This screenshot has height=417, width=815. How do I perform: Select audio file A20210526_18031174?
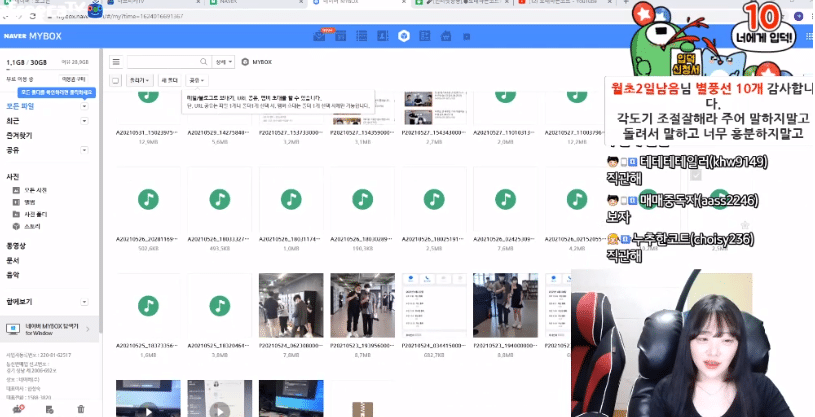point(291,199)
